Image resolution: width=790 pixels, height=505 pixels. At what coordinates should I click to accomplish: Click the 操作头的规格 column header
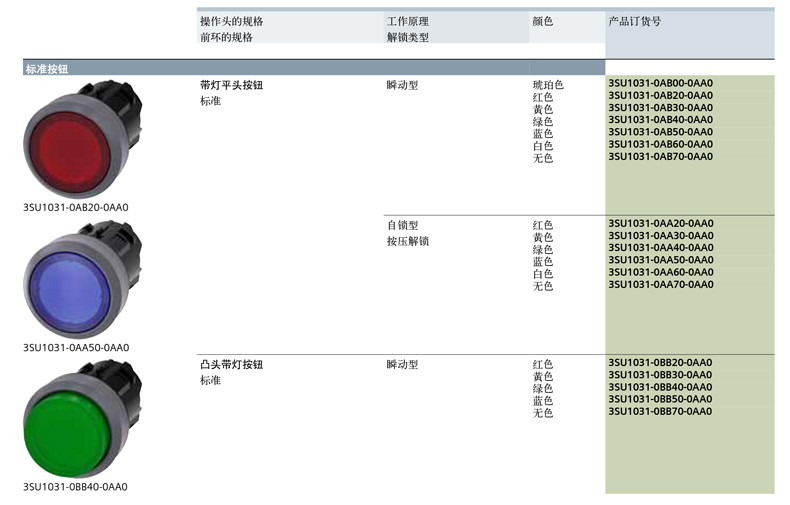pos(231,21)
